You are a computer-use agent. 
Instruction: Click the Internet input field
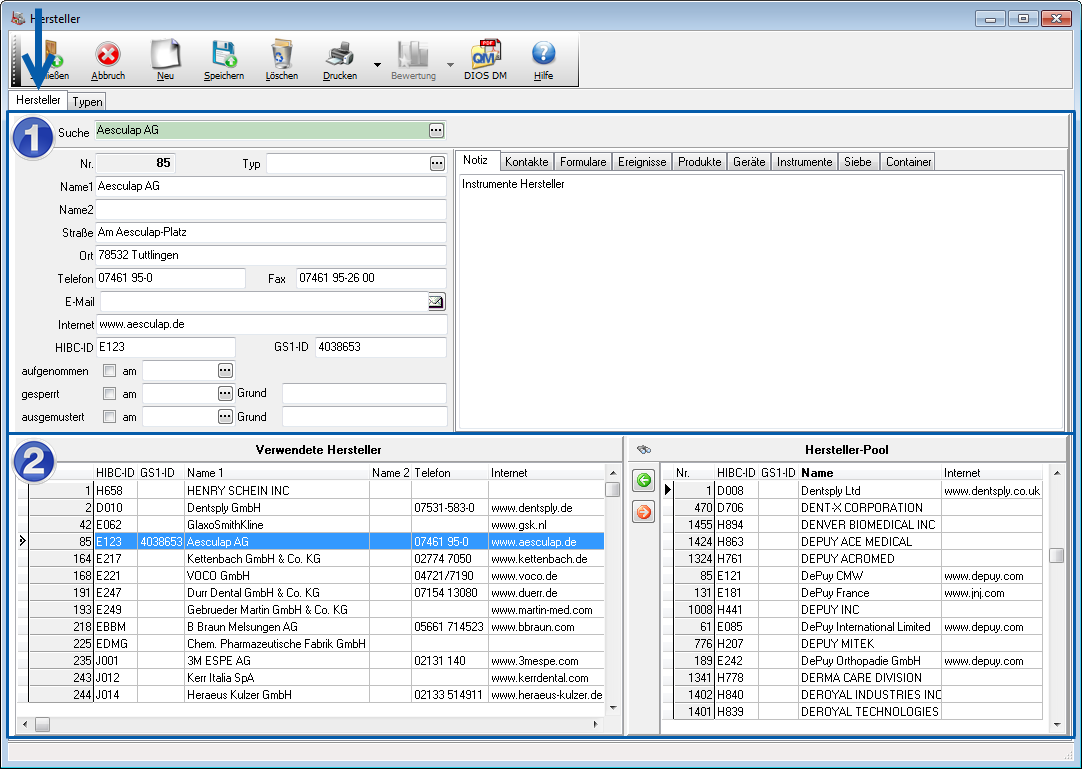click(271, 324)
